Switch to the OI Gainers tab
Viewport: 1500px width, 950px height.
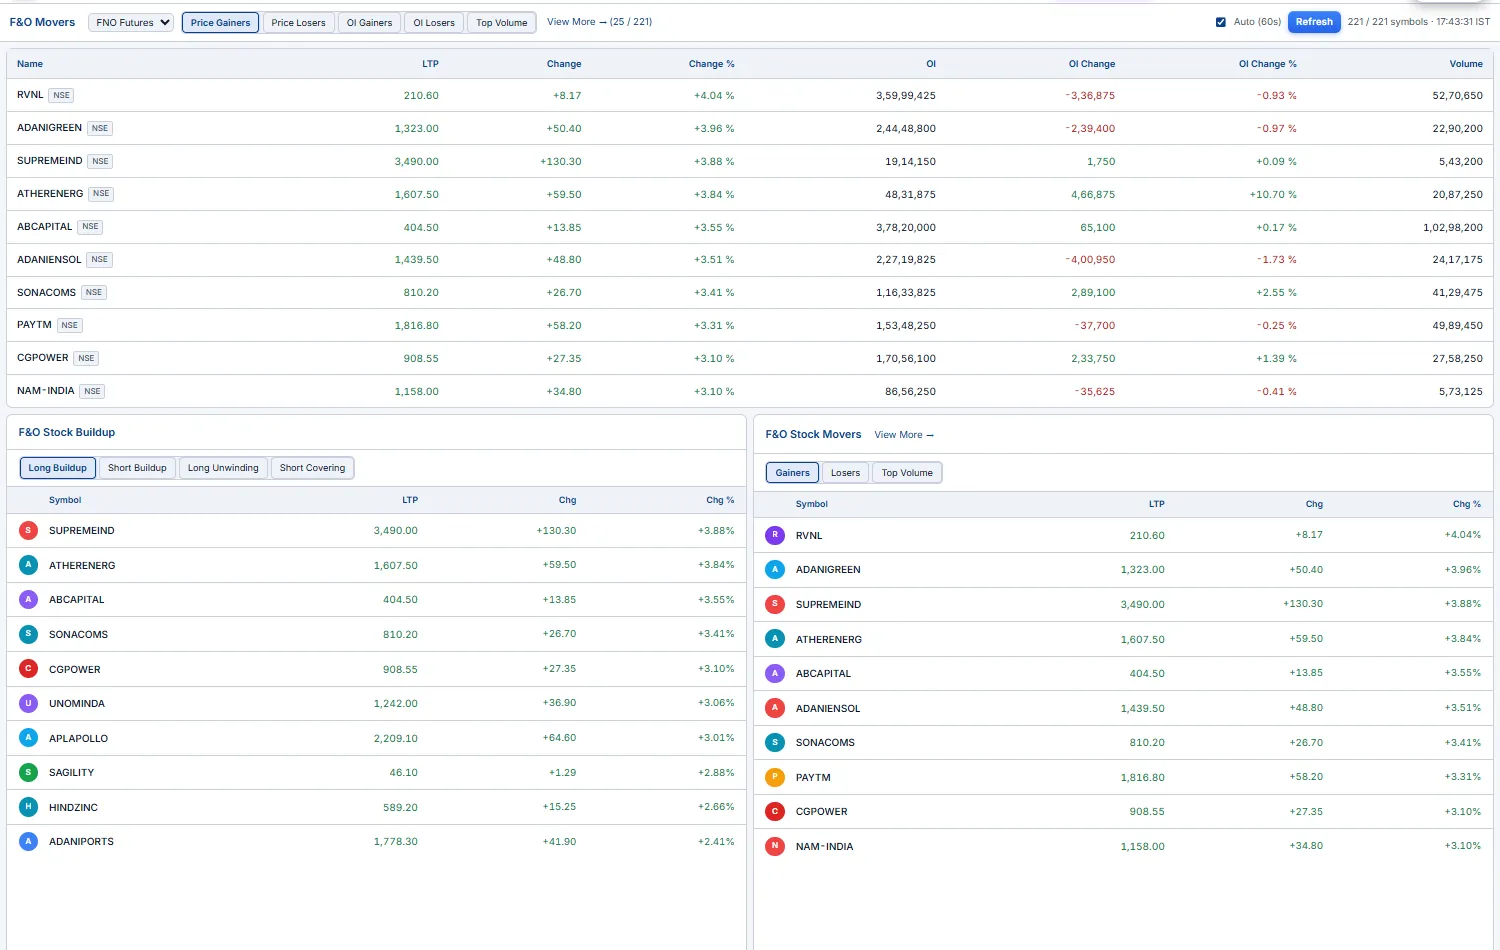[x=369, y=22]
